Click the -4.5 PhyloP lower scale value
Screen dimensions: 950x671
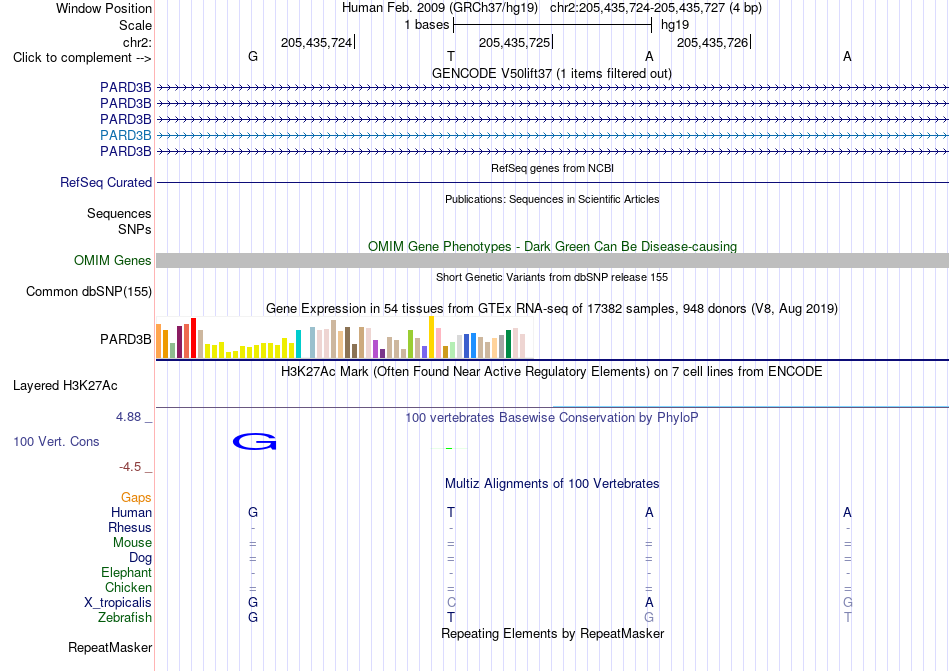(x=130, y=466)
